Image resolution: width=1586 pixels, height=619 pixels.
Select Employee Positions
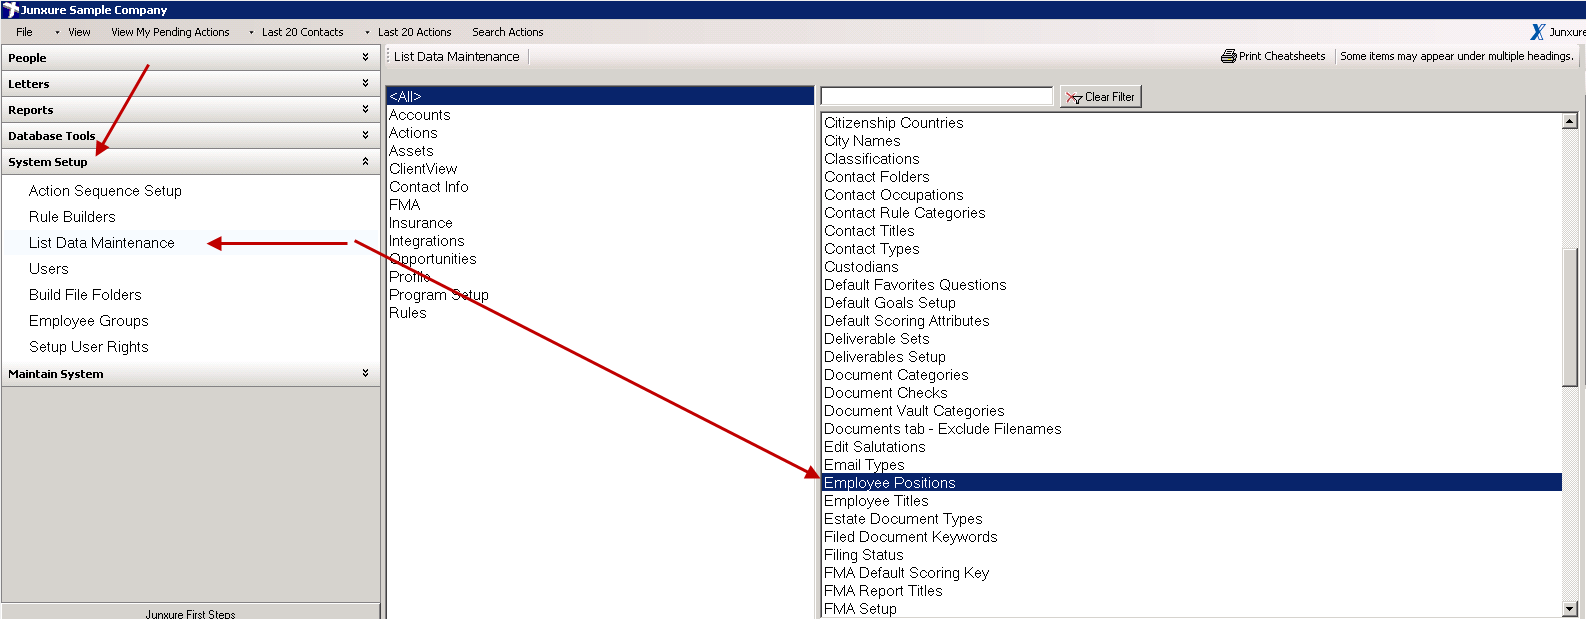pos(1192,483)
